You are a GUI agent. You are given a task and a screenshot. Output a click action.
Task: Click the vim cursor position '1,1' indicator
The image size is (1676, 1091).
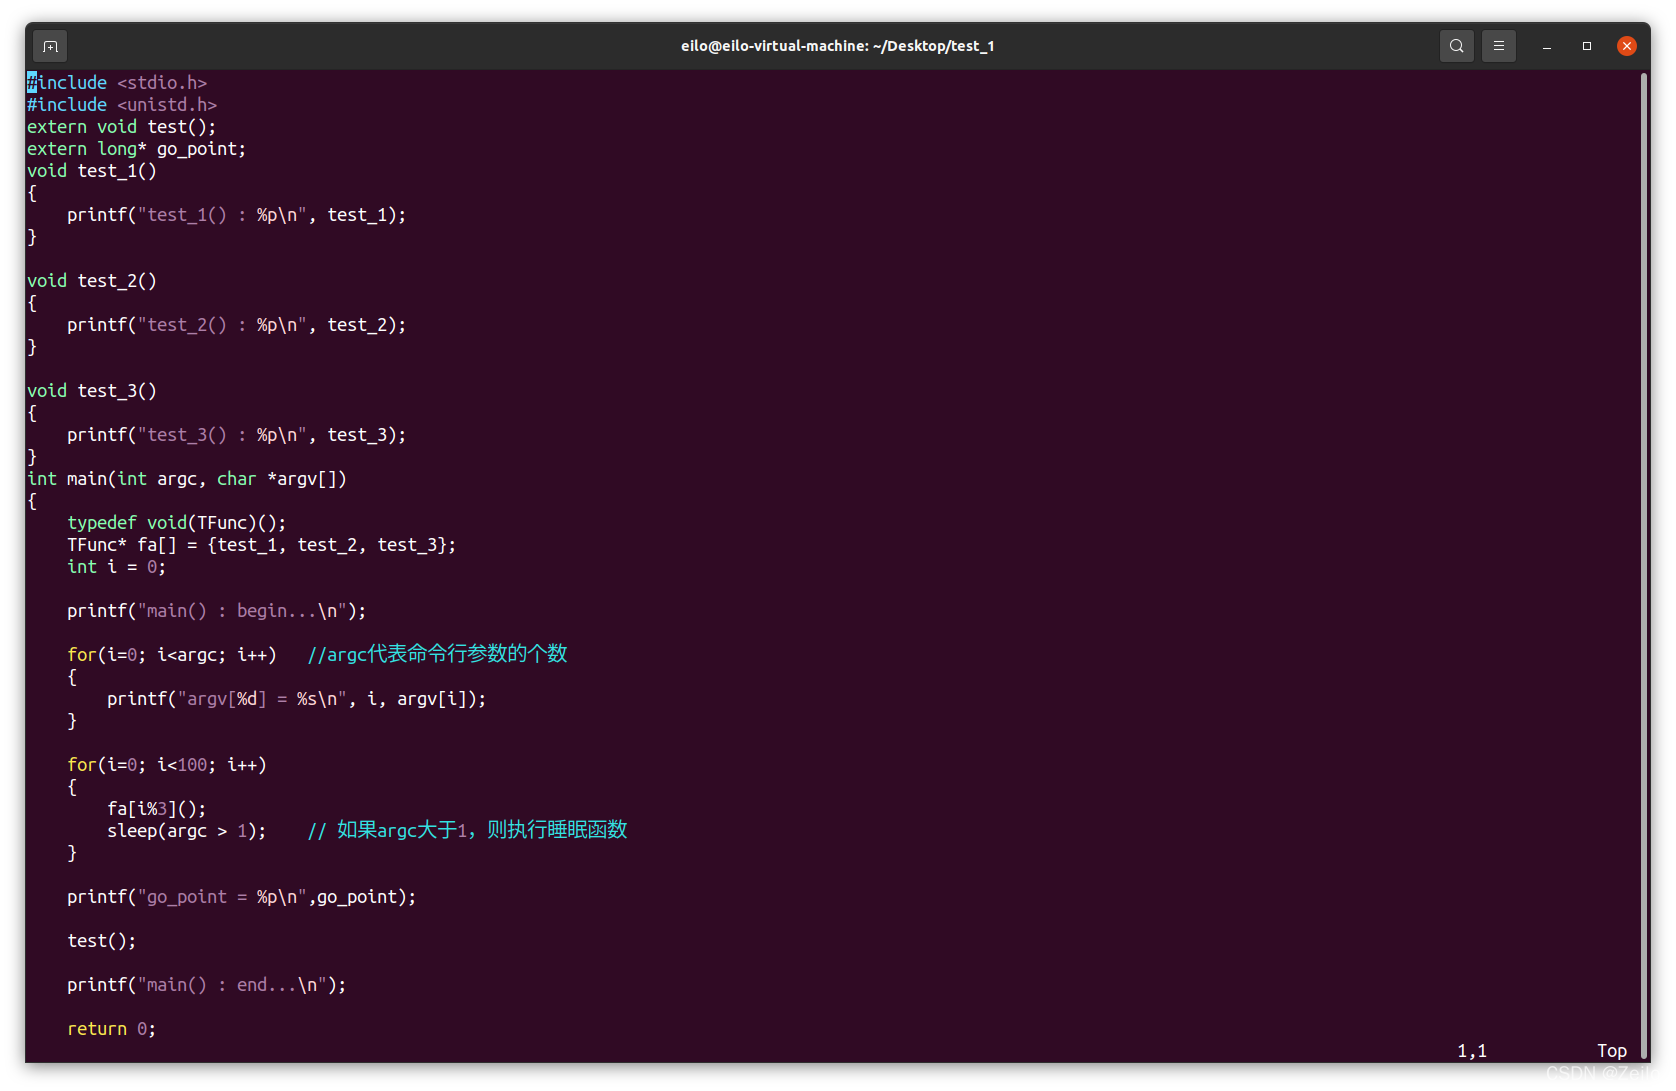[x=1472, y=1051]
